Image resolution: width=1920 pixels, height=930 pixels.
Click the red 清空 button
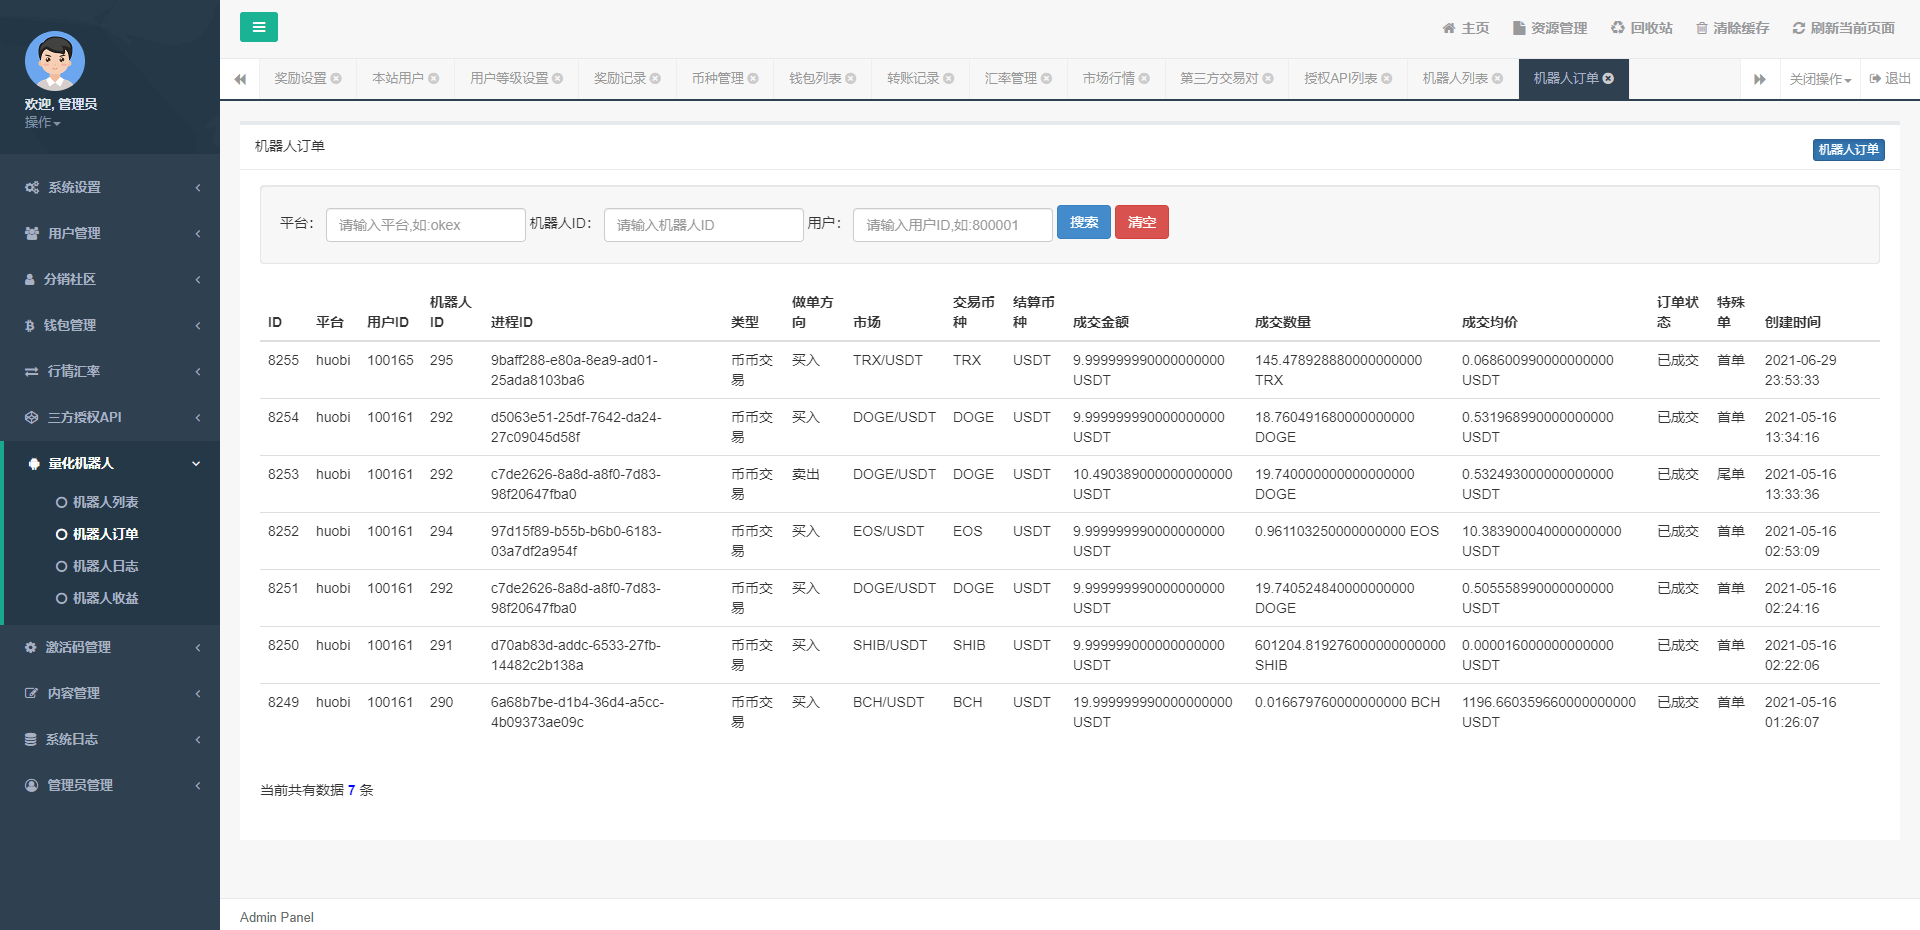(1141, 222)
